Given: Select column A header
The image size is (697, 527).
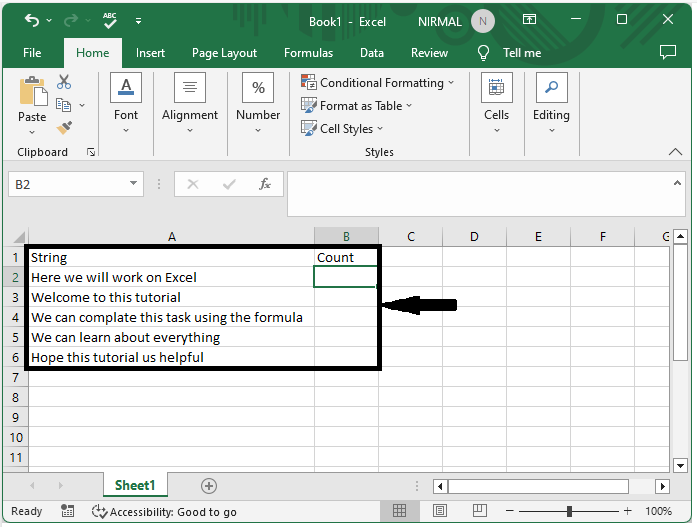Looking at the screenshot, I should point(172,237).
